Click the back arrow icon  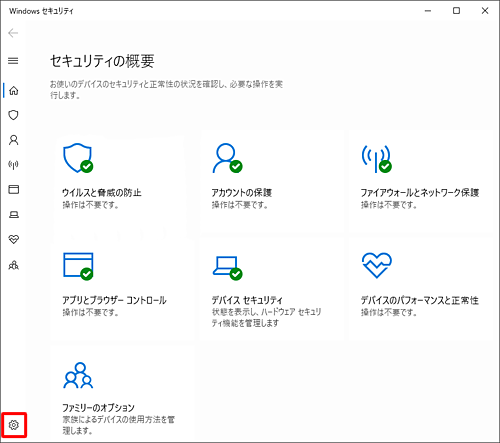[x=13, y=33]
